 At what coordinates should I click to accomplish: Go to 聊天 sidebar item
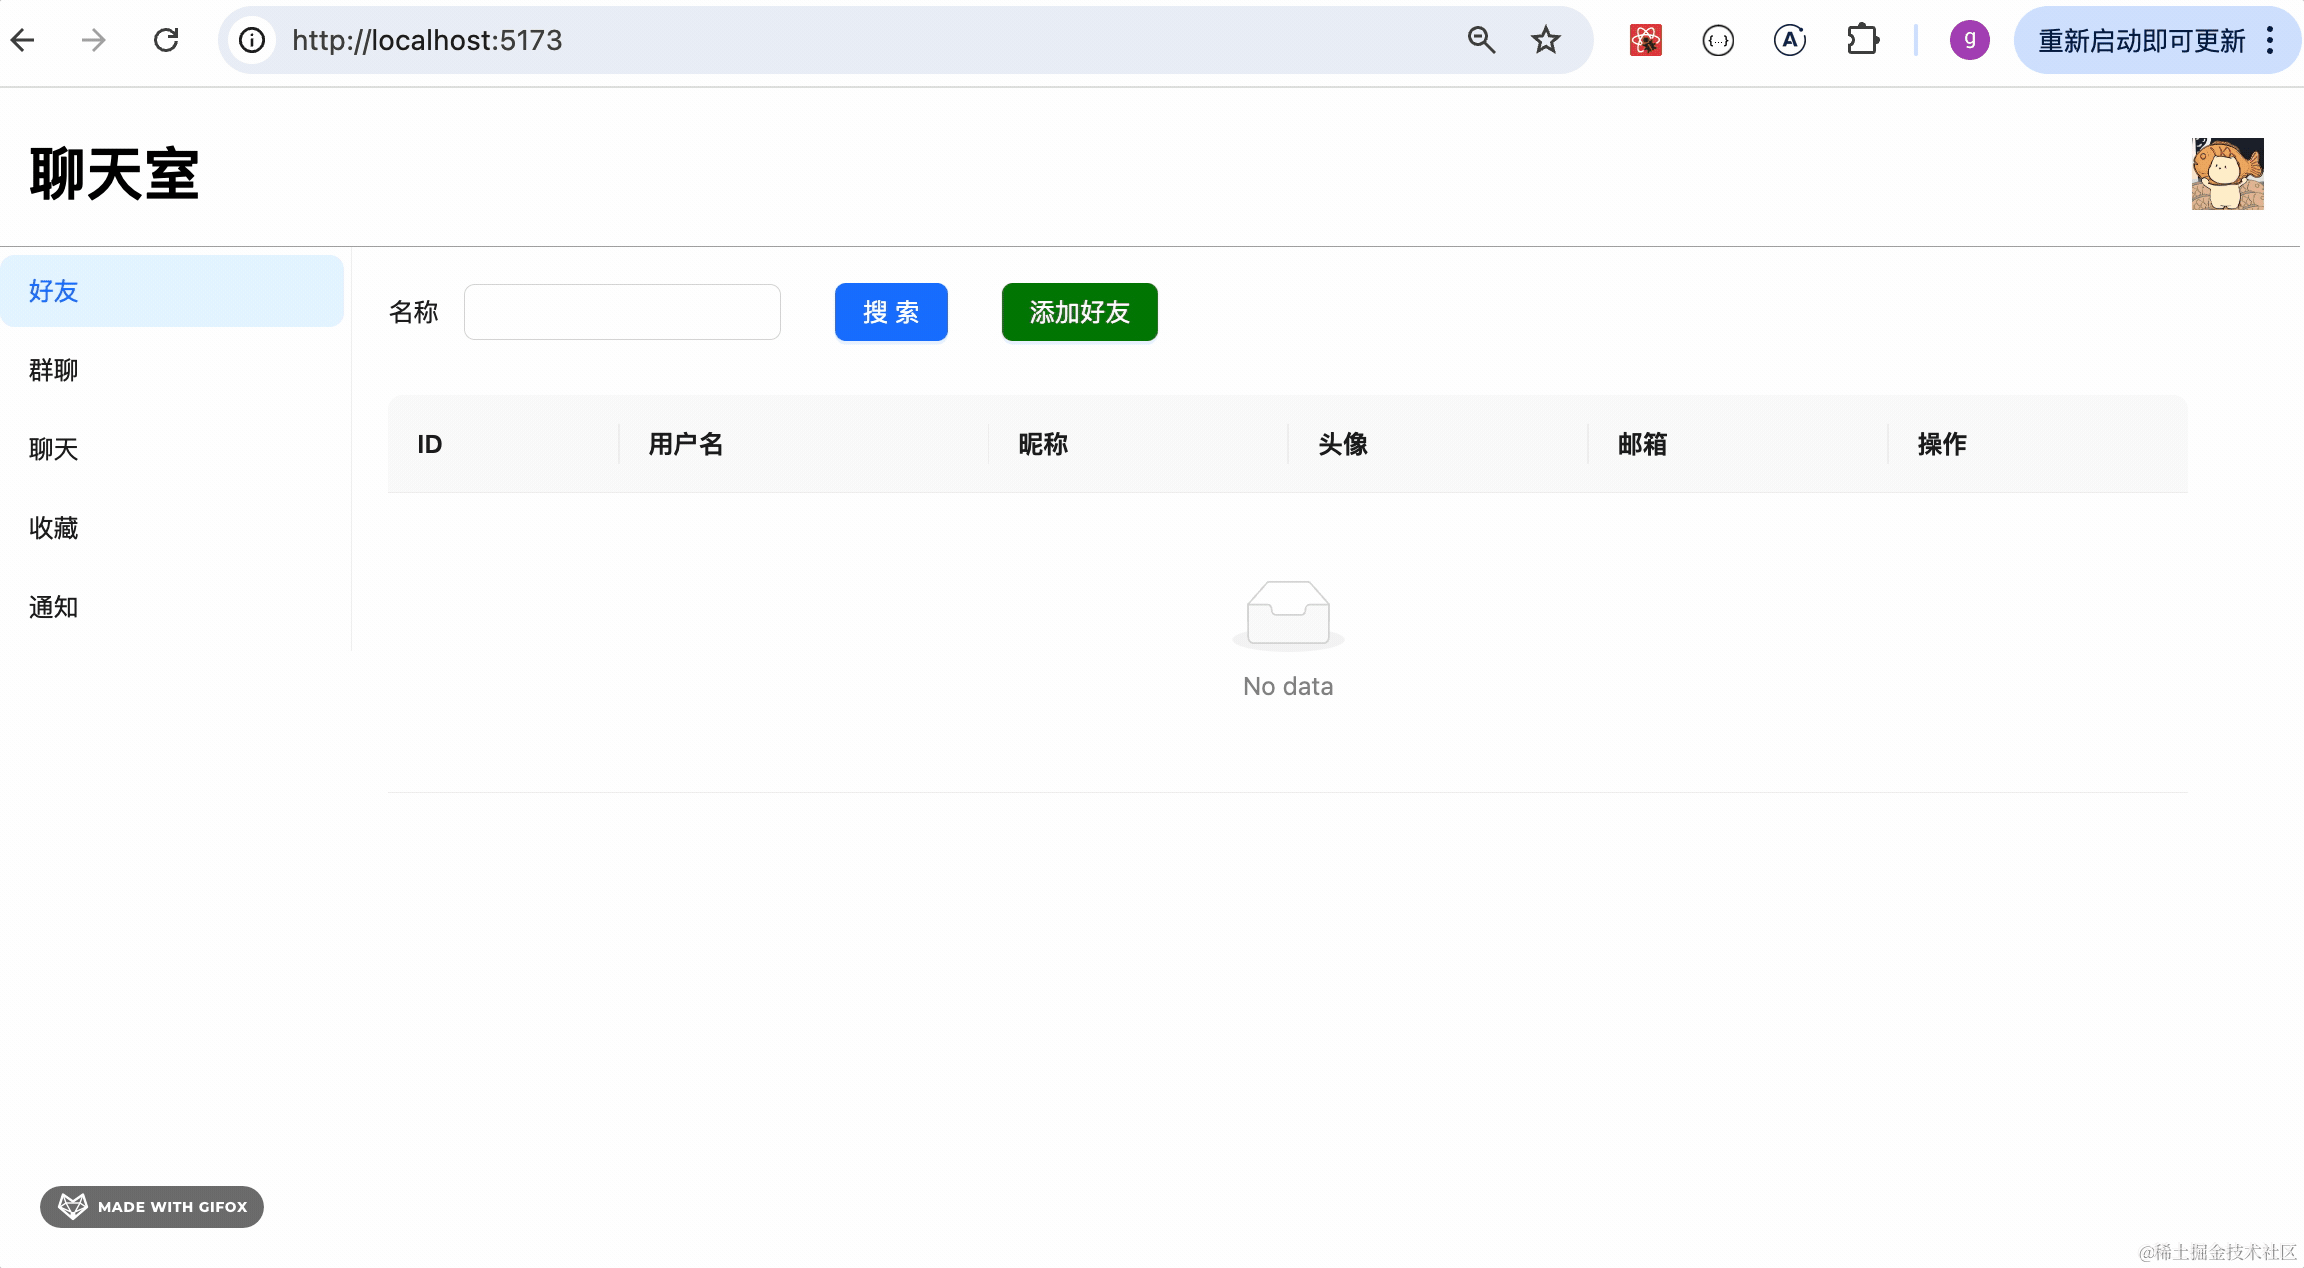pyautogui.click(x=54, y=449)
